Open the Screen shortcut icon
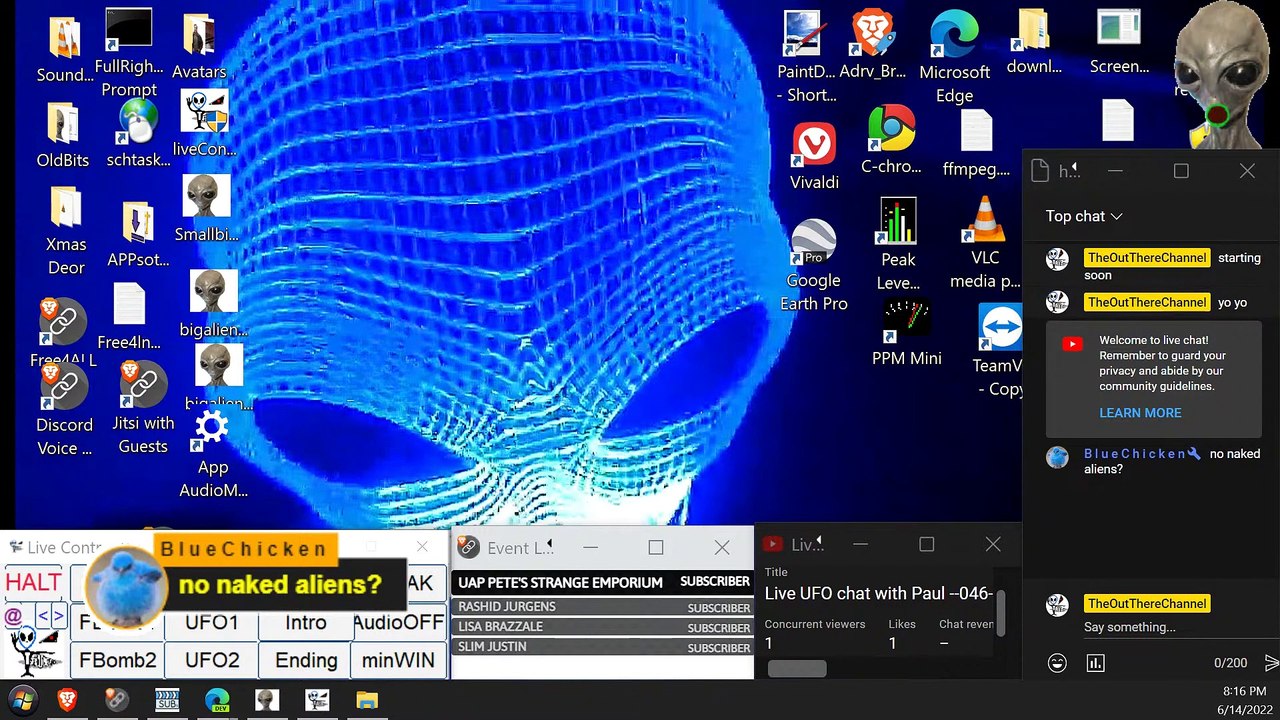 1119,43
